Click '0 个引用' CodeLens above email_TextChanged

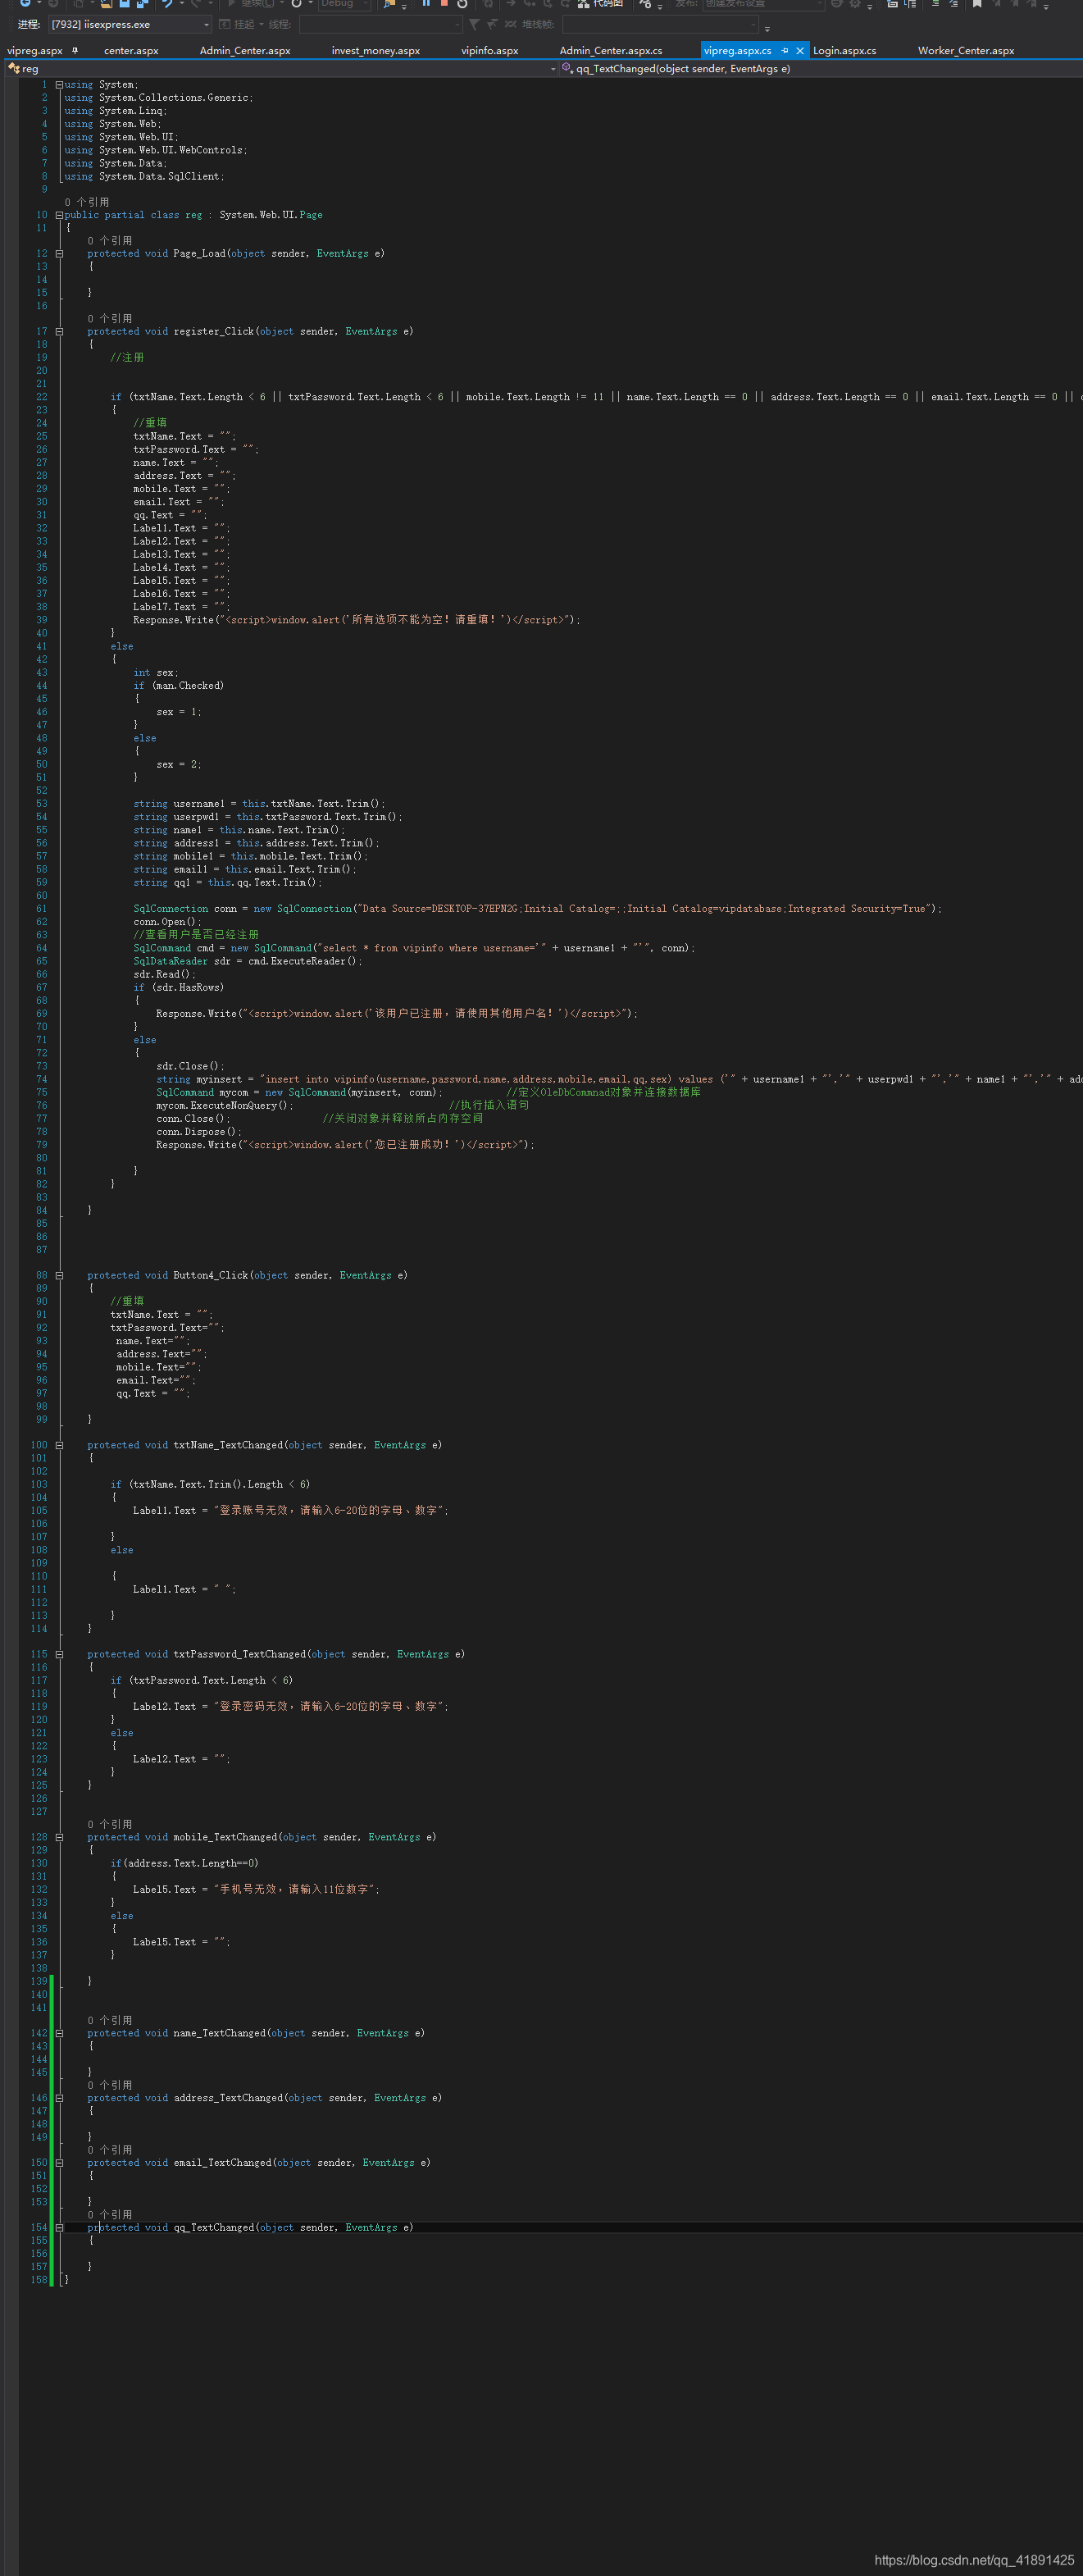click(x=110, y=2151)
